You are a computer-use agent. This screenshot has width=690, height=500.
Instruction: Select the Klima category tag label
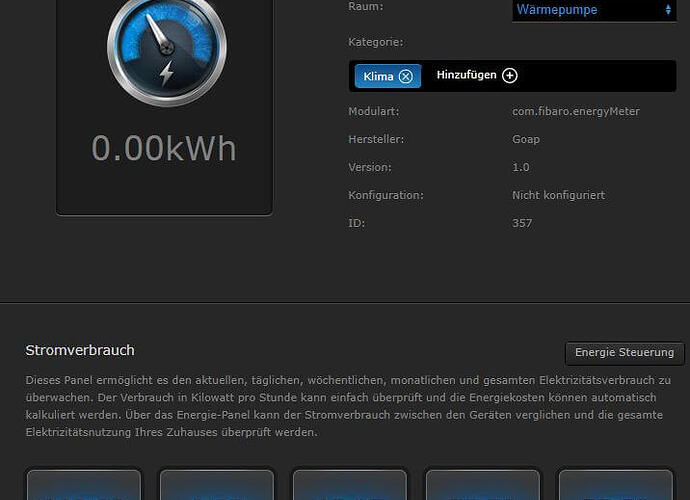tap(378, 76)
